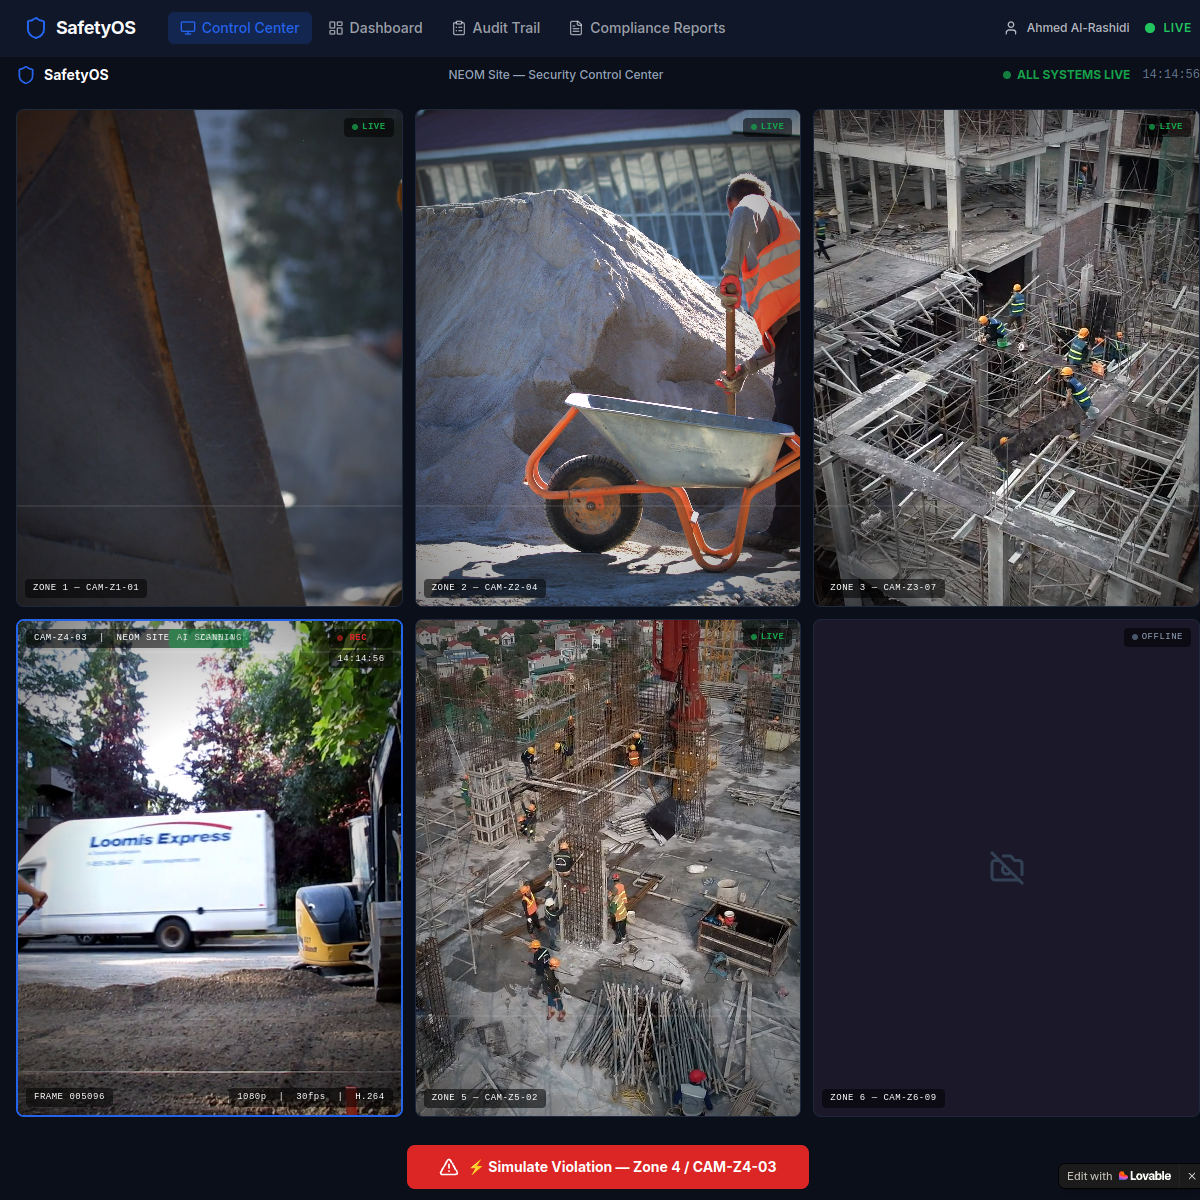This screenshot has height=1200, width=1200.
Task: Click the offline camera icon in Zone 6
Action: point(1006,868)
